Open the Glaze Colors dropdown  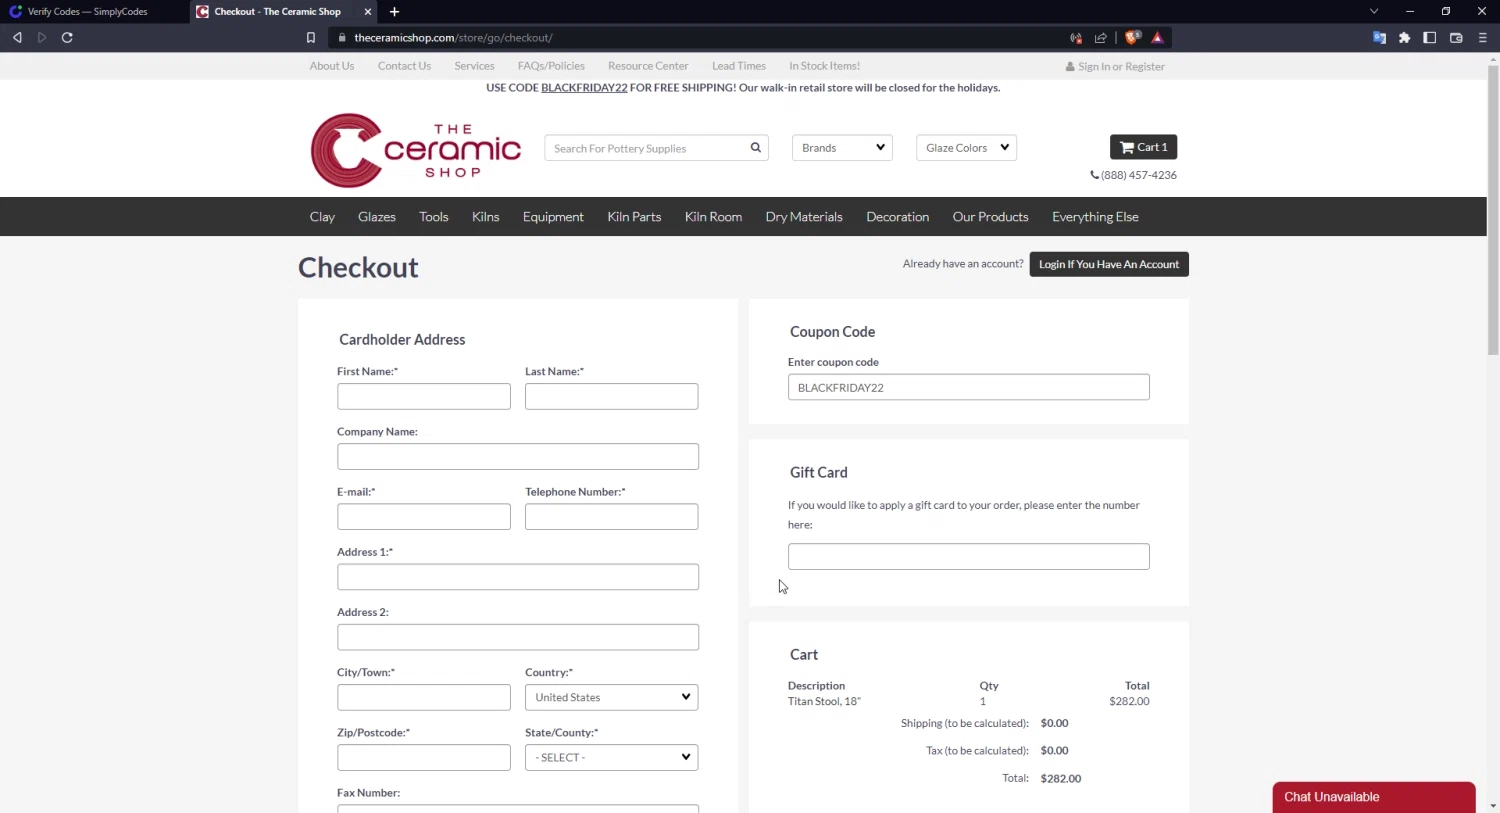(966, 148)
